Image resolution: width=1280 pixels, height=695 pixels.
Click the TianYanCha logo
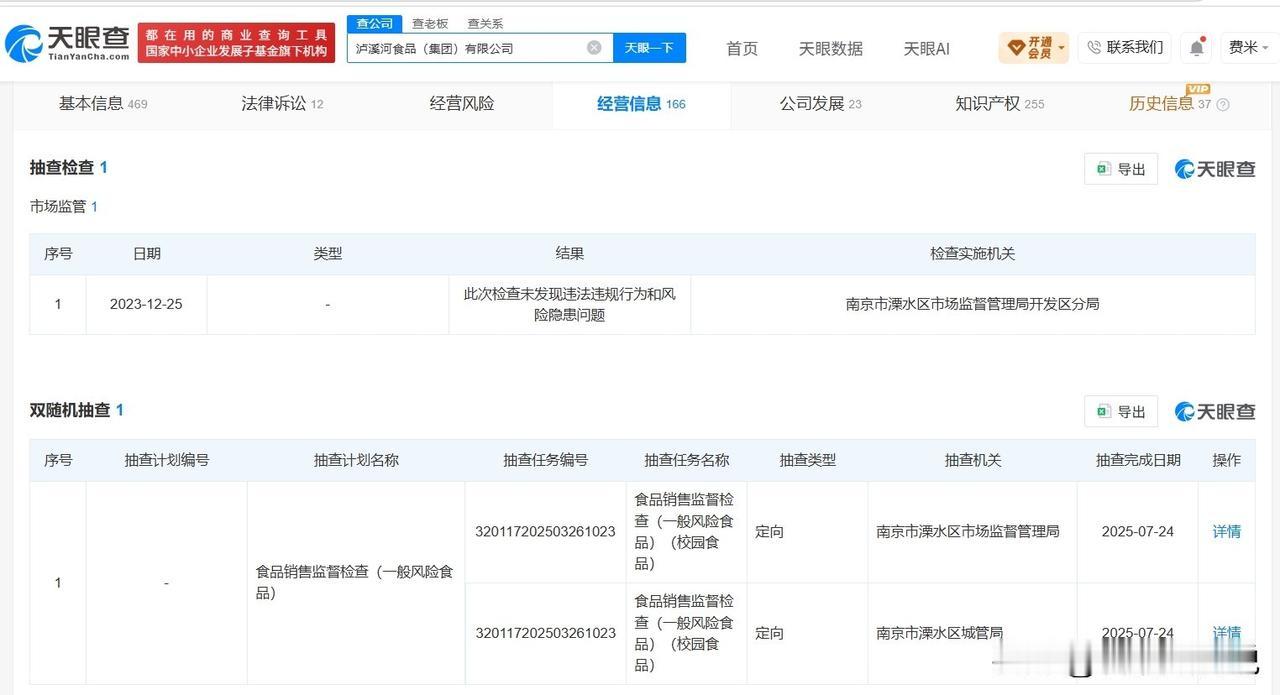click(x=68, y=43)
